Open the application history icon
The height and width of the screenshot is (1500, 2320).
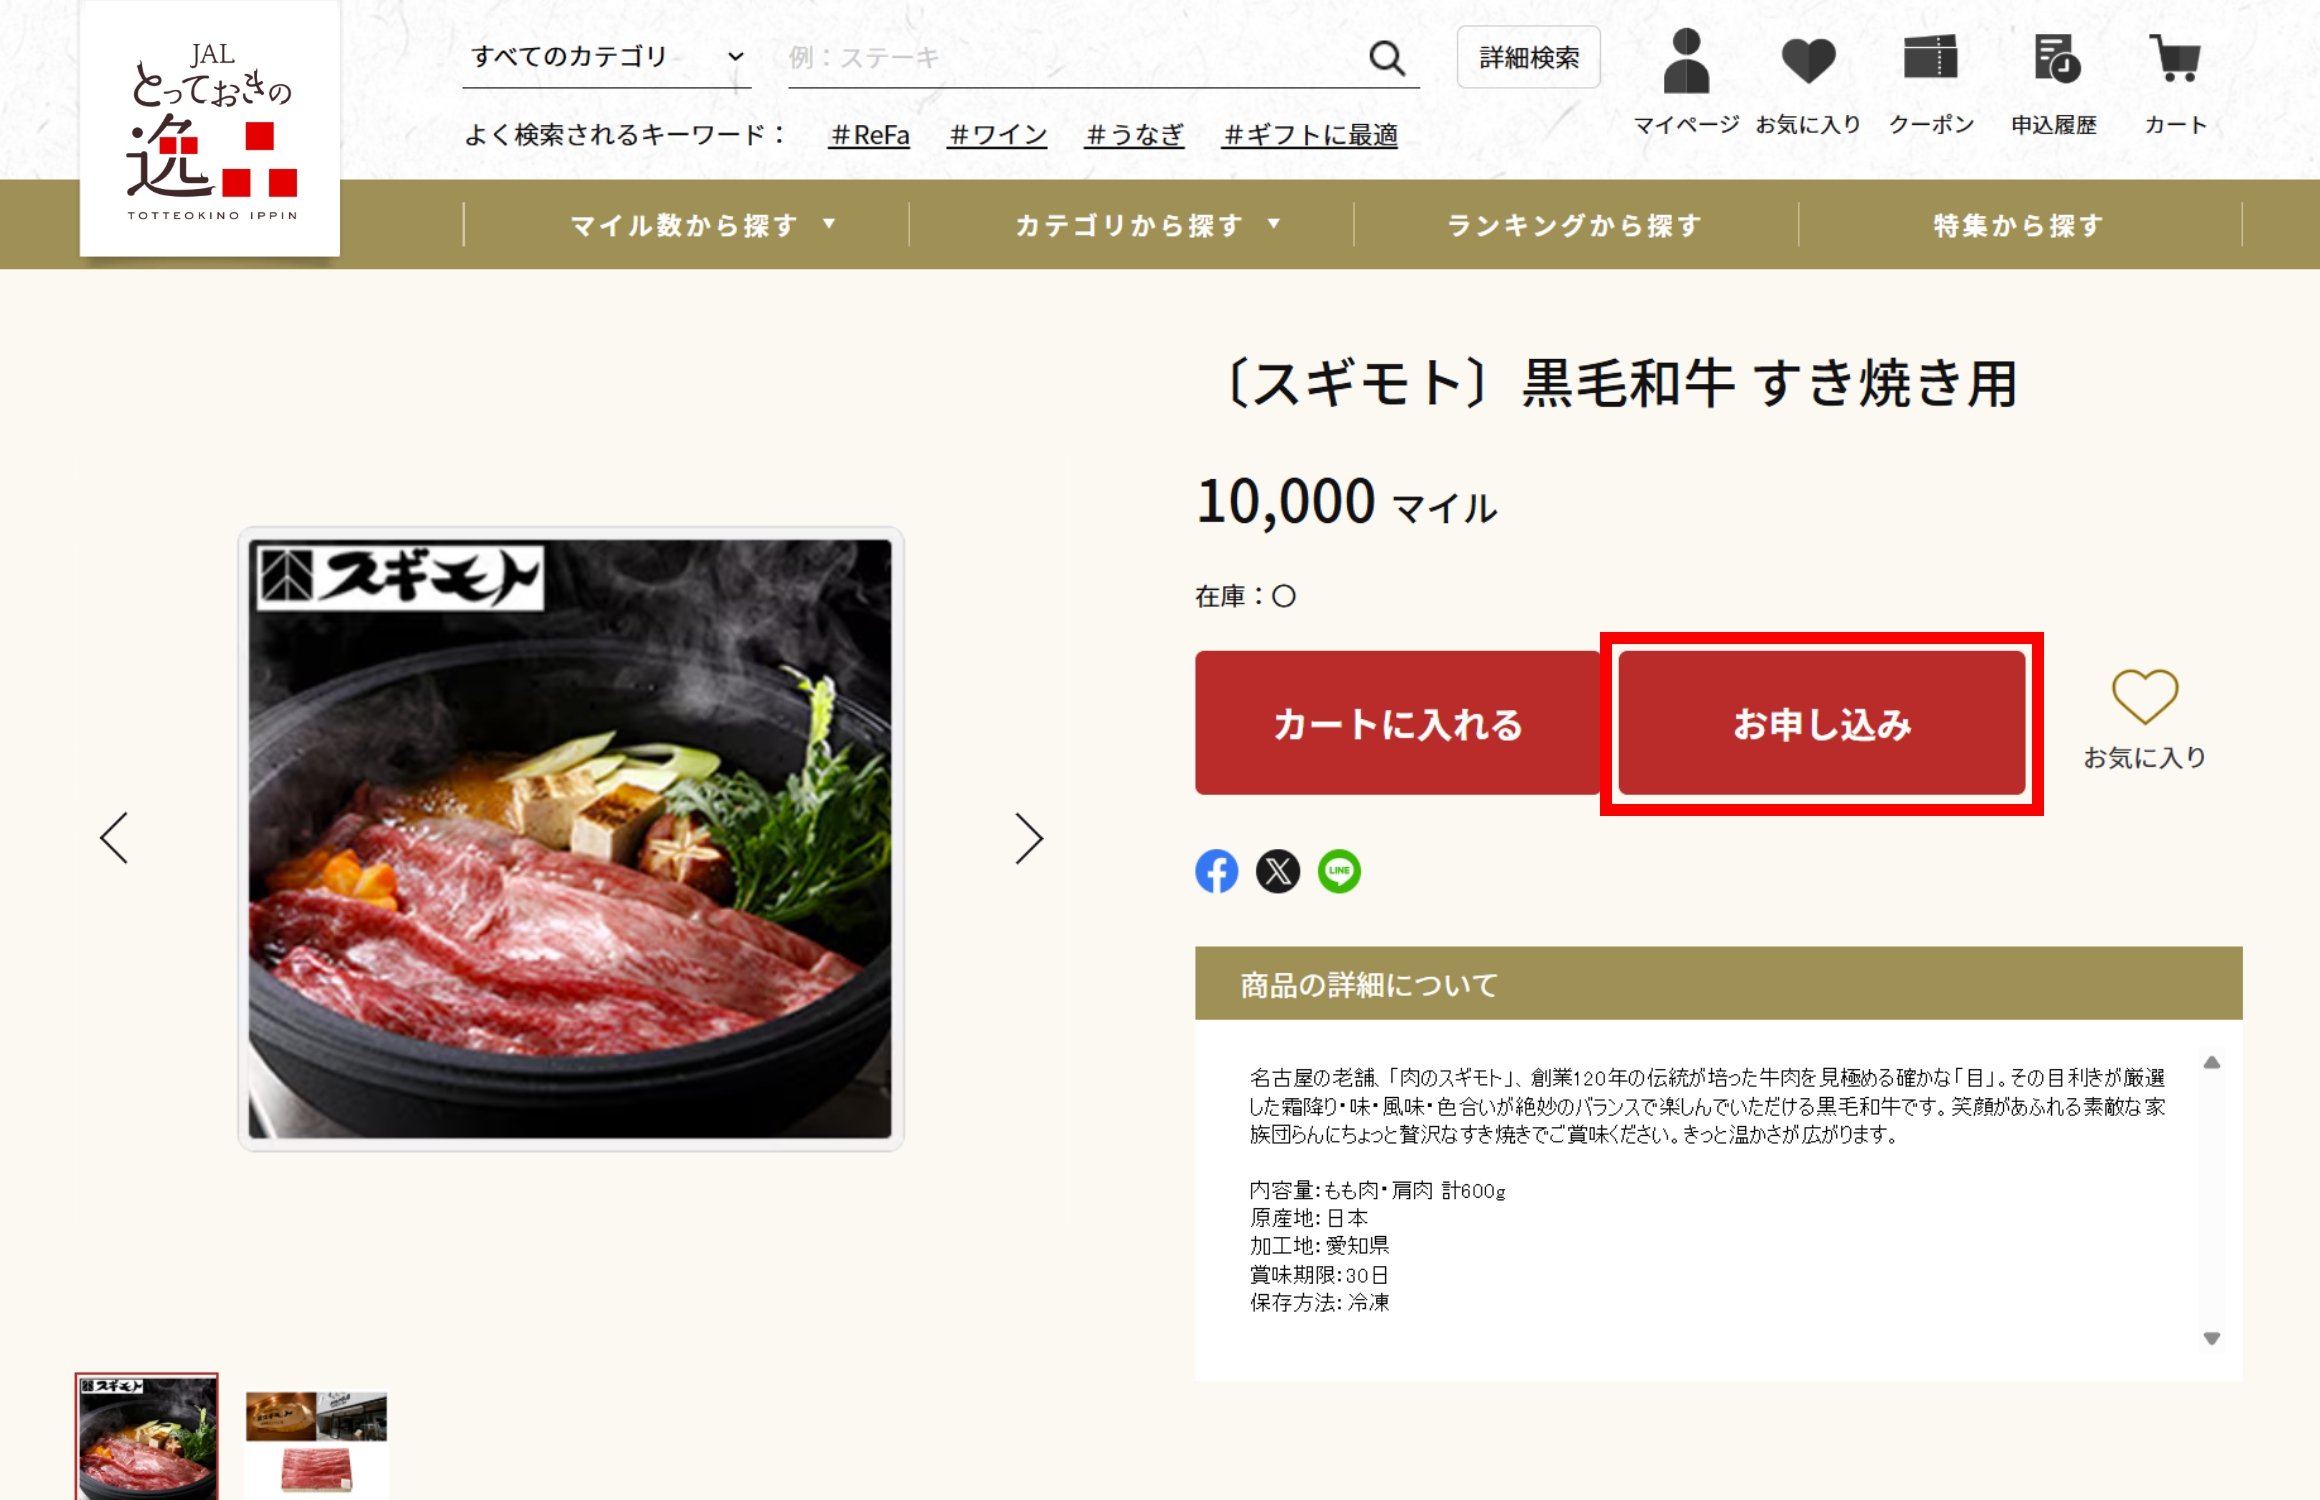point(2055,58)
